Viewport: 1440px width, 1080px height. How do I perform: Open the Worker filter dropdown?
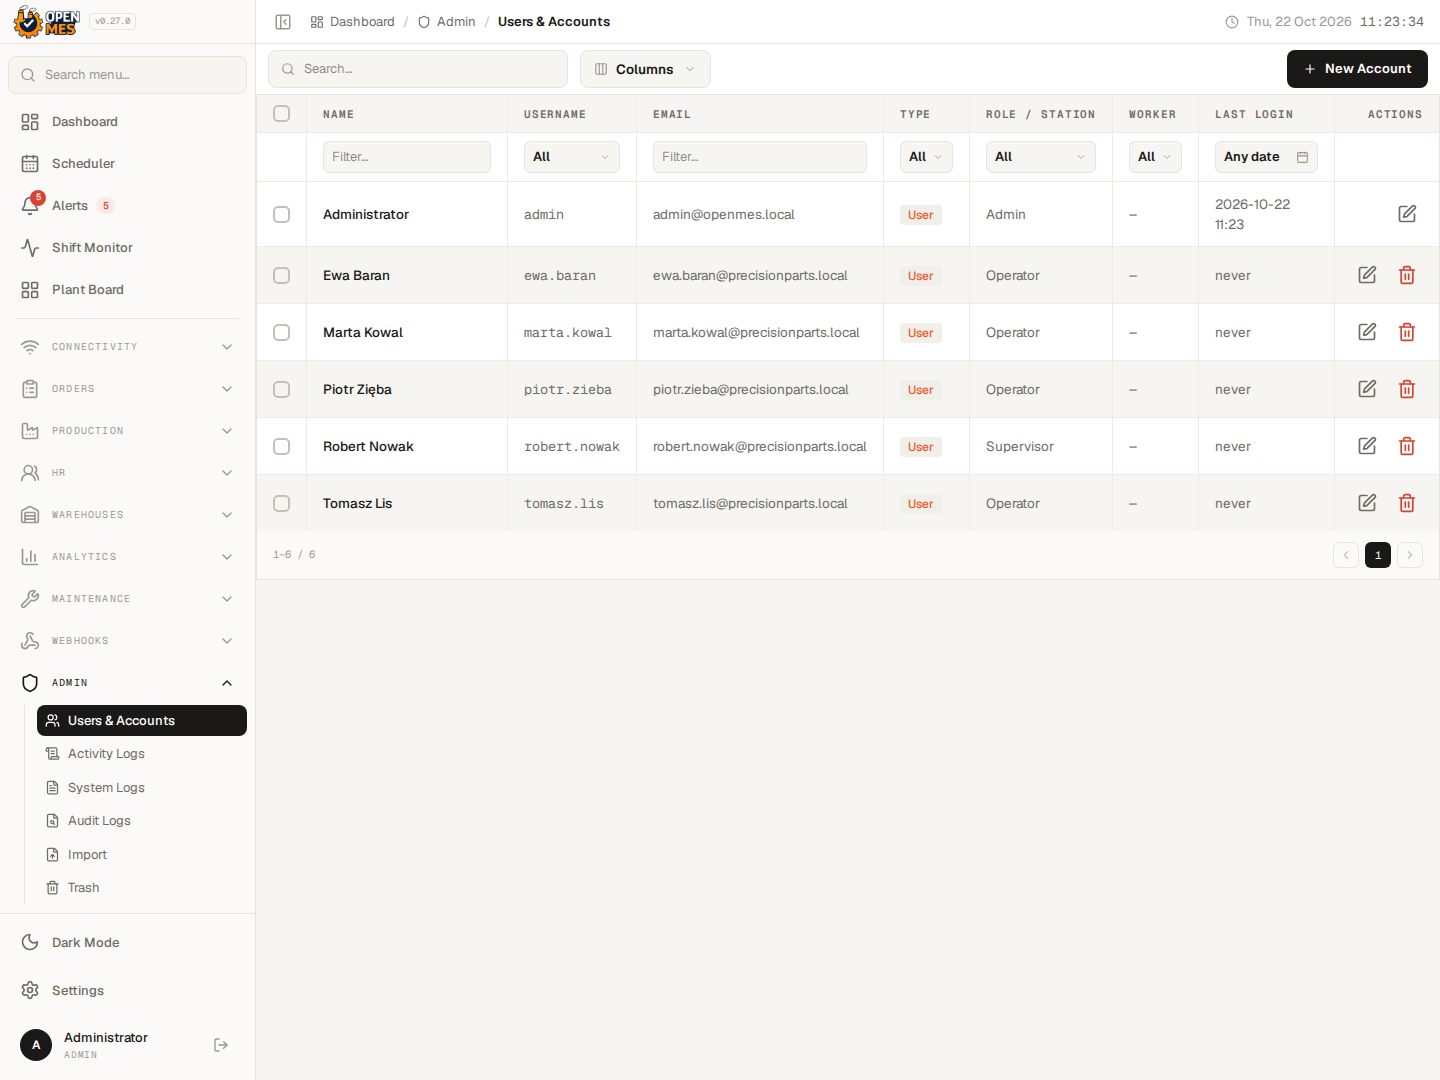1155,157
